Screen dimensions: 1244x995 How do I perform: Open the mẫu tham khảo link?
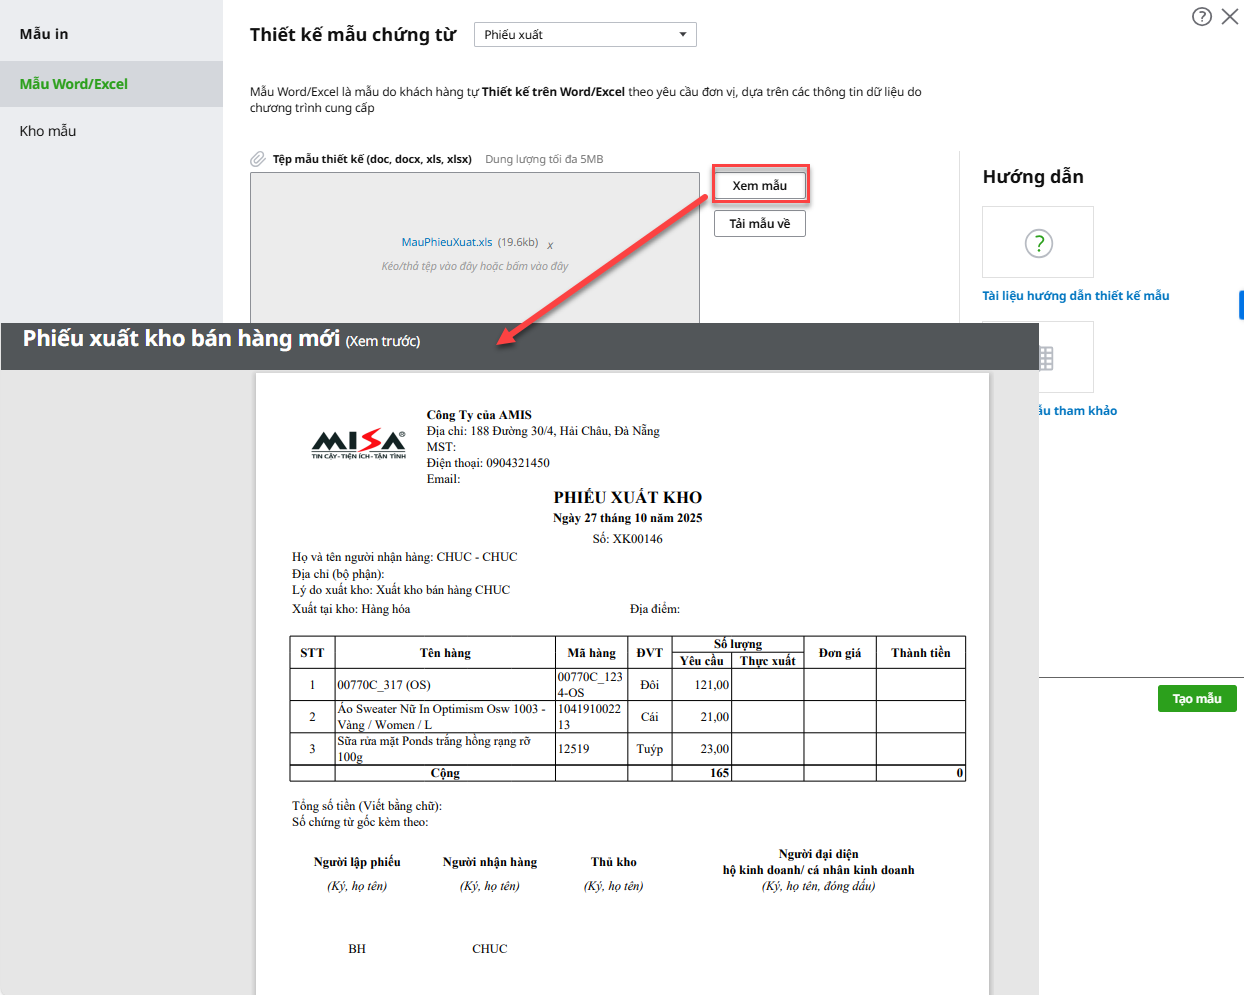click(x=1078, y=411)
